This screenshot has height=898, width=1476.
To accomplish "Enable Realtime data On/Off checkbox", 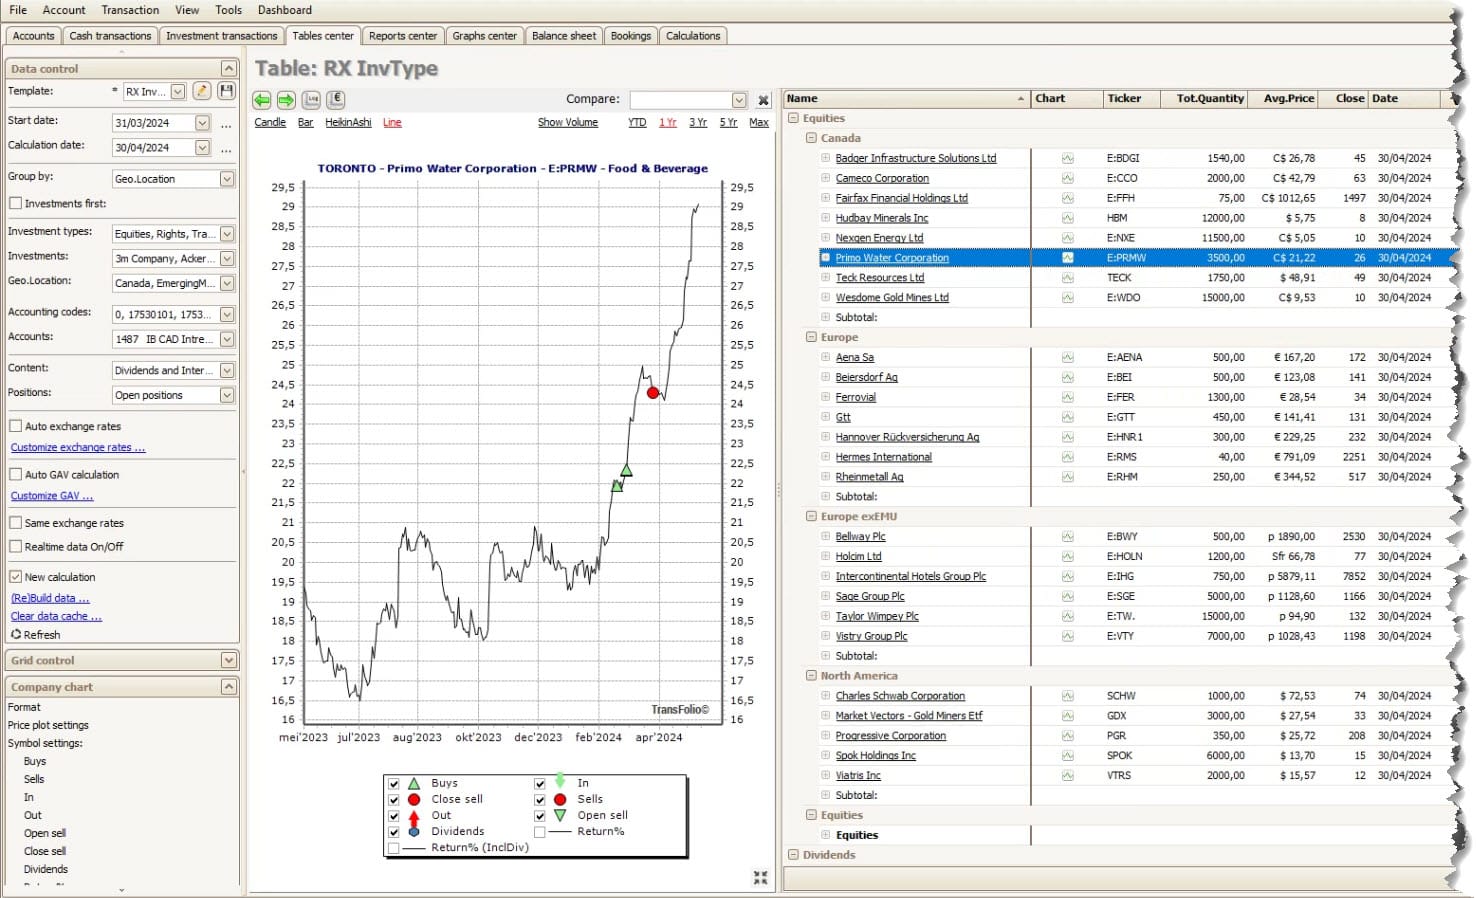I will click(16, 547).
